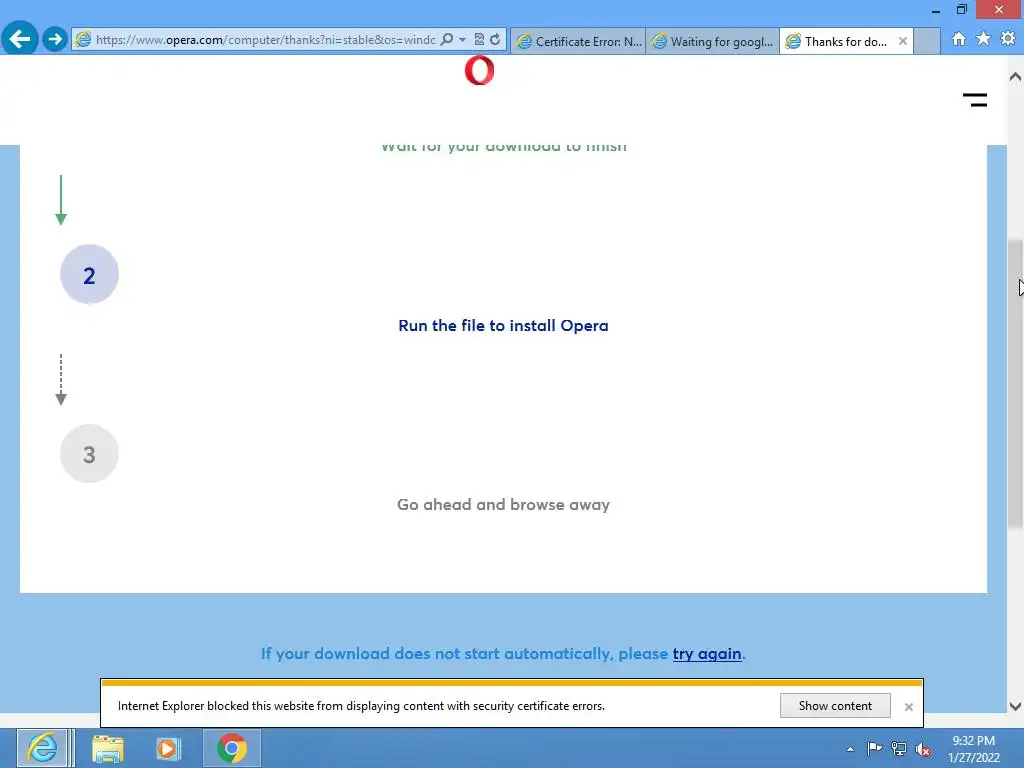Click the Go ahead and browse away text
This screenshot has width=1024, height=768.
click(x=504, y=504)
